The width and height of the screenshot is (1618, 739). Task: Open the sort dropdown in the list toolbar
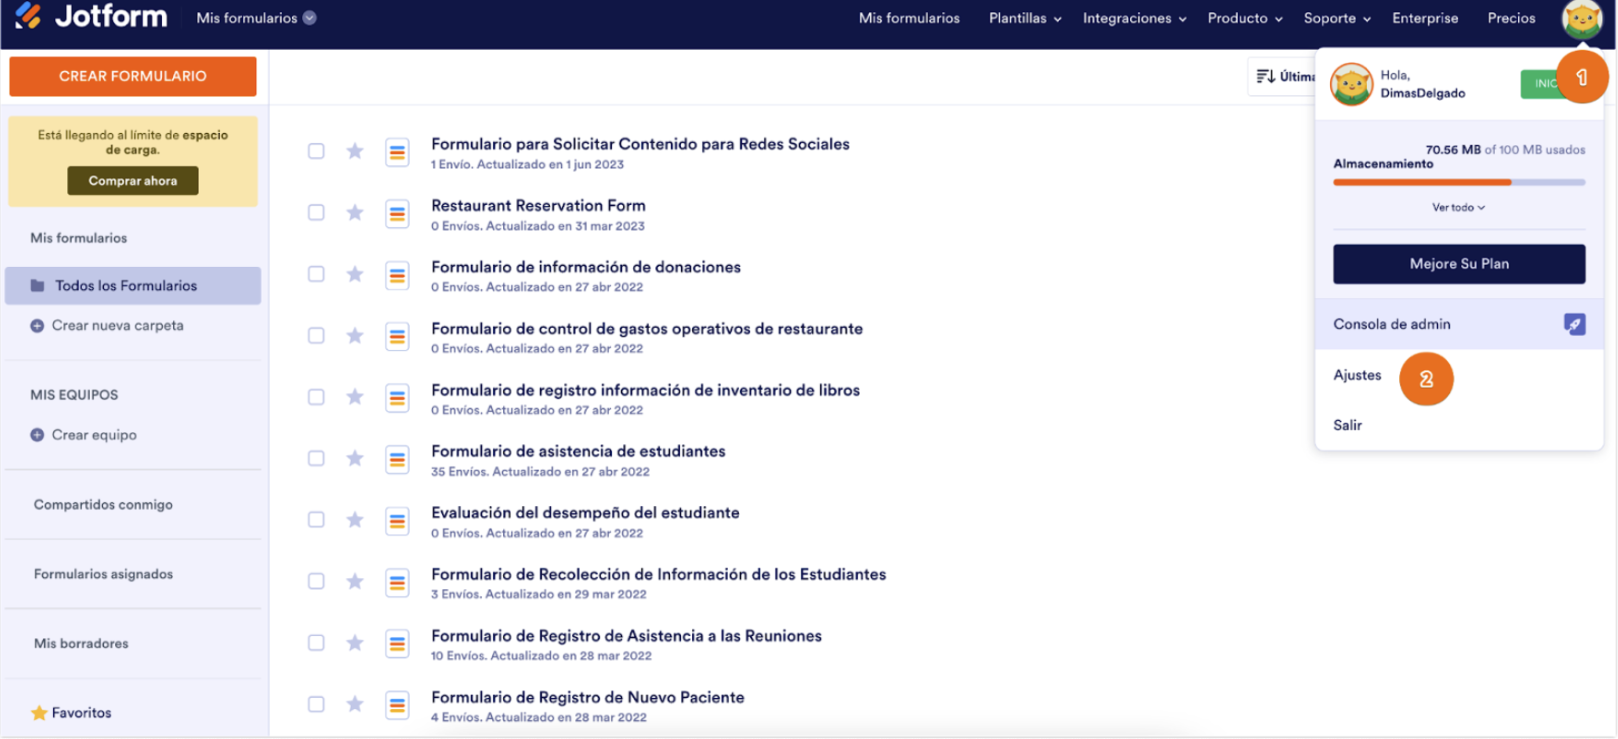click(1284, 77)
